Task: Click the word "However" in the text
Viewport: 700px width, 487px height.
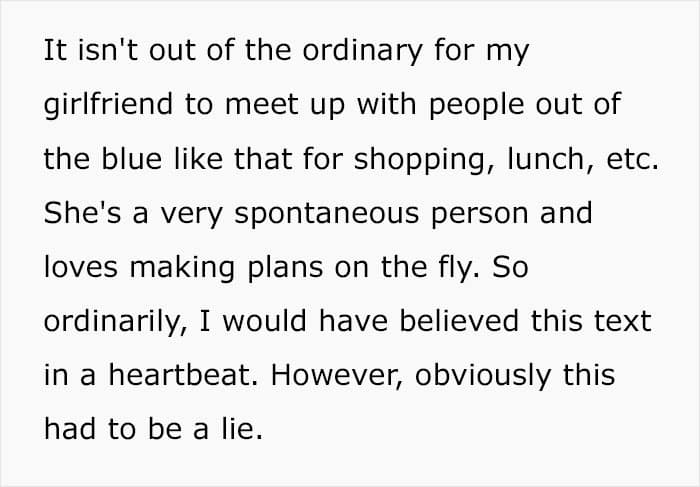Action: (x=337, y=375)
